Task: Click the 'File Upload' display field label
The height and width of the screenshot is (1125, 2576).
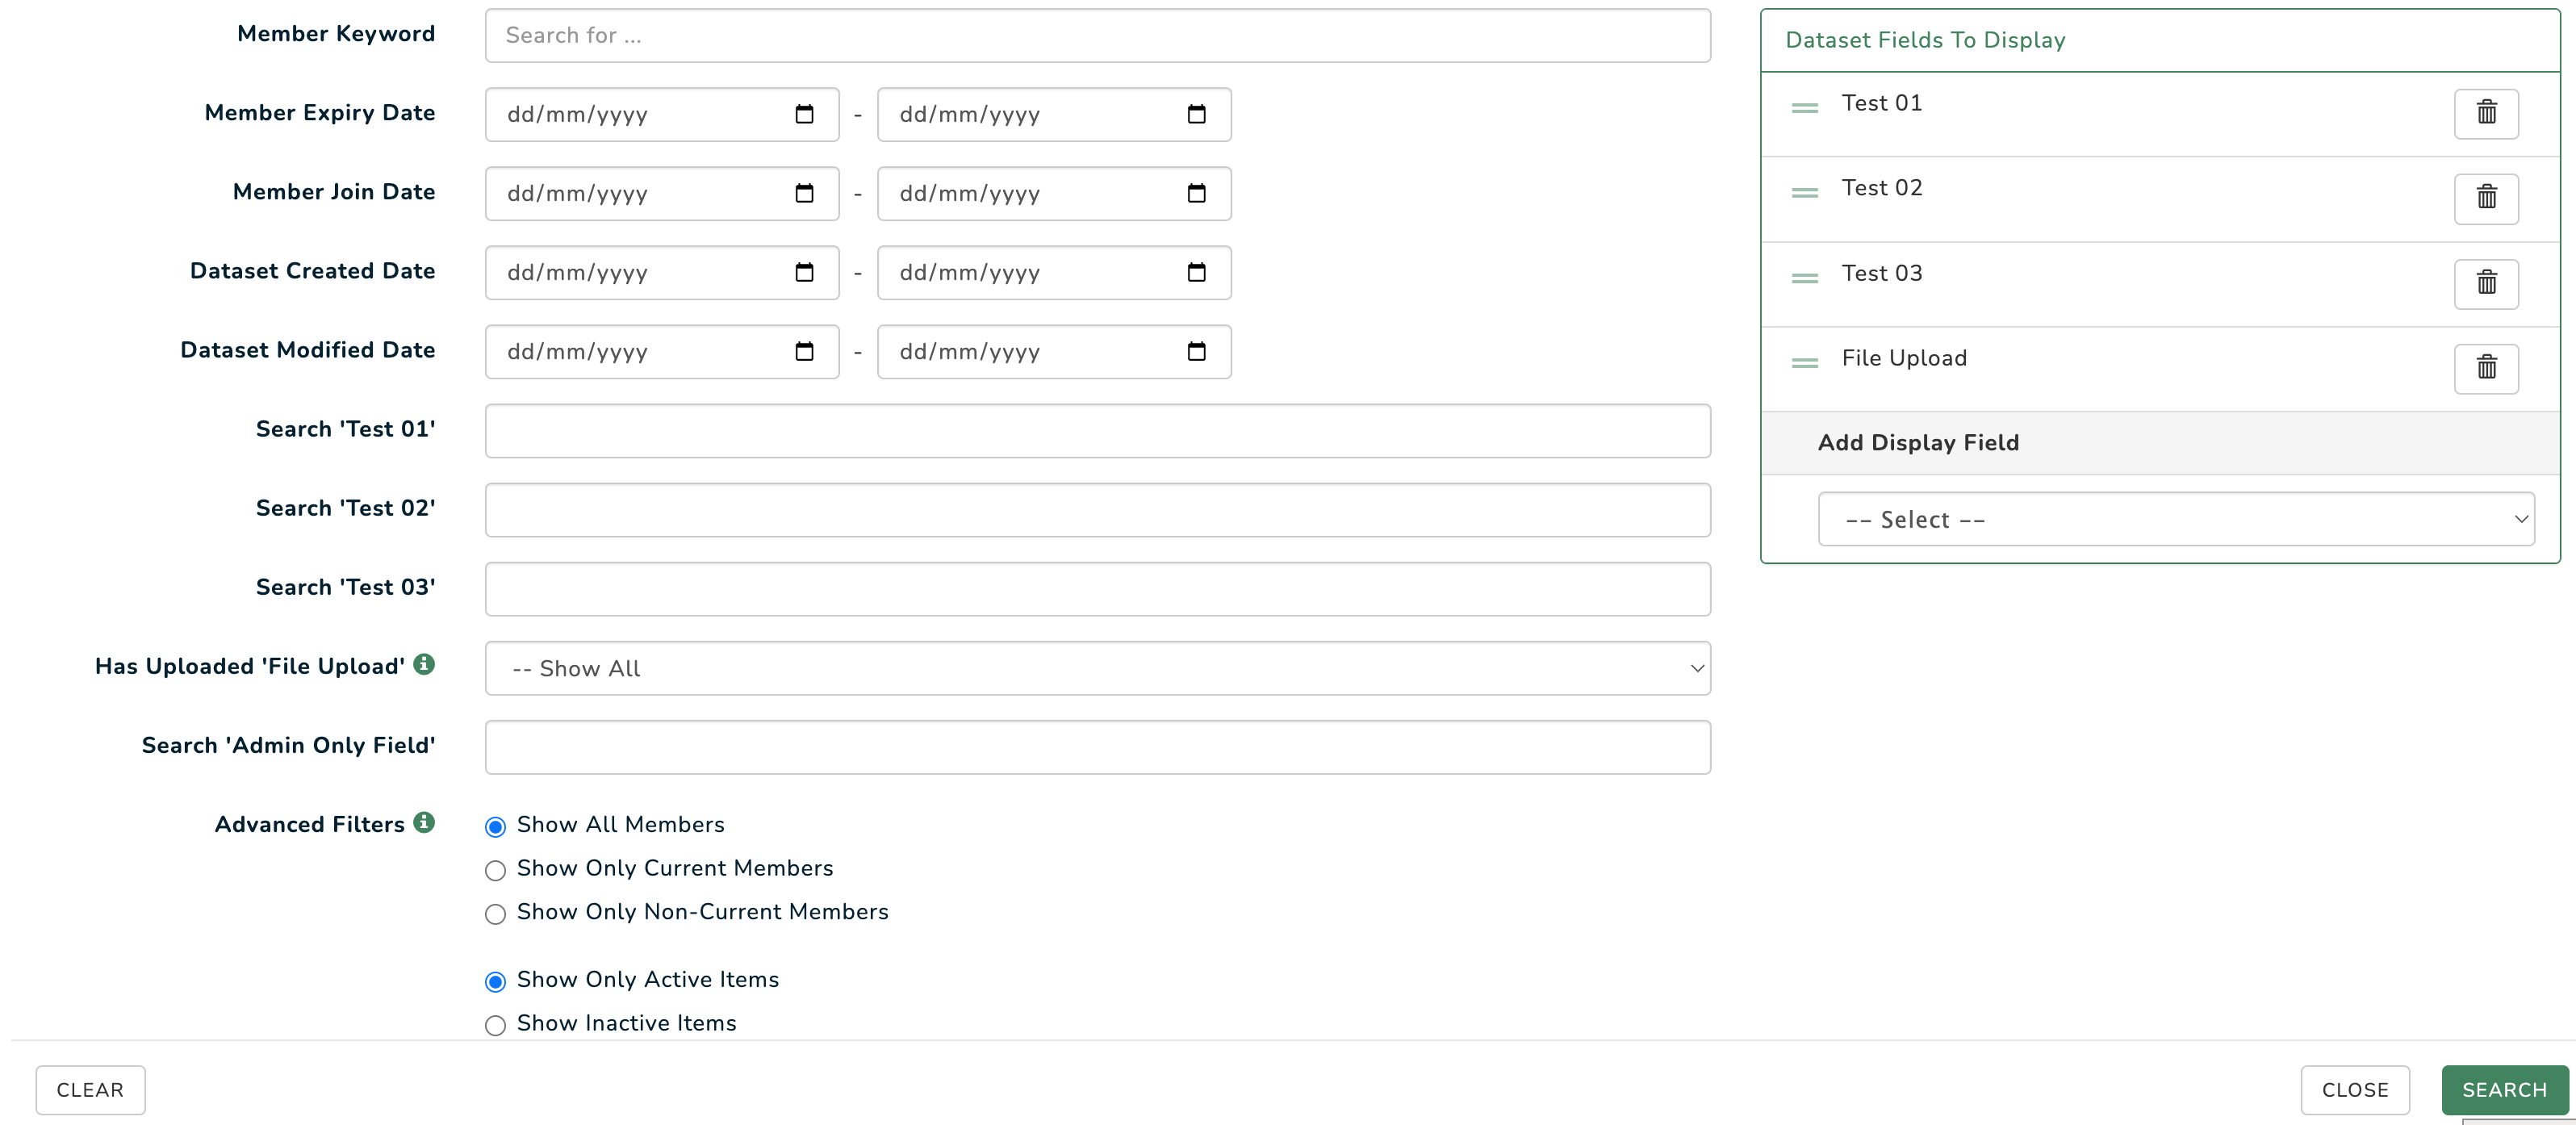Action: [x=1904, y=358]
